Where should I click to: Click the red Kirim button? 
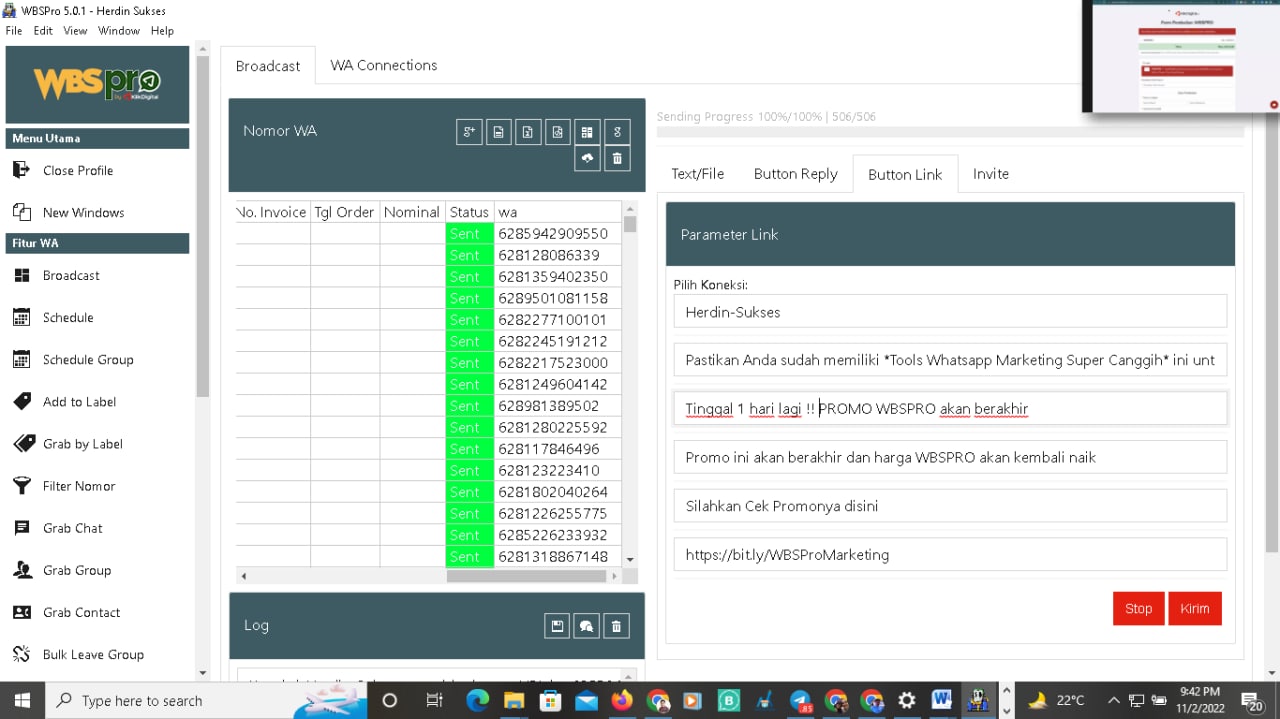1195,608
